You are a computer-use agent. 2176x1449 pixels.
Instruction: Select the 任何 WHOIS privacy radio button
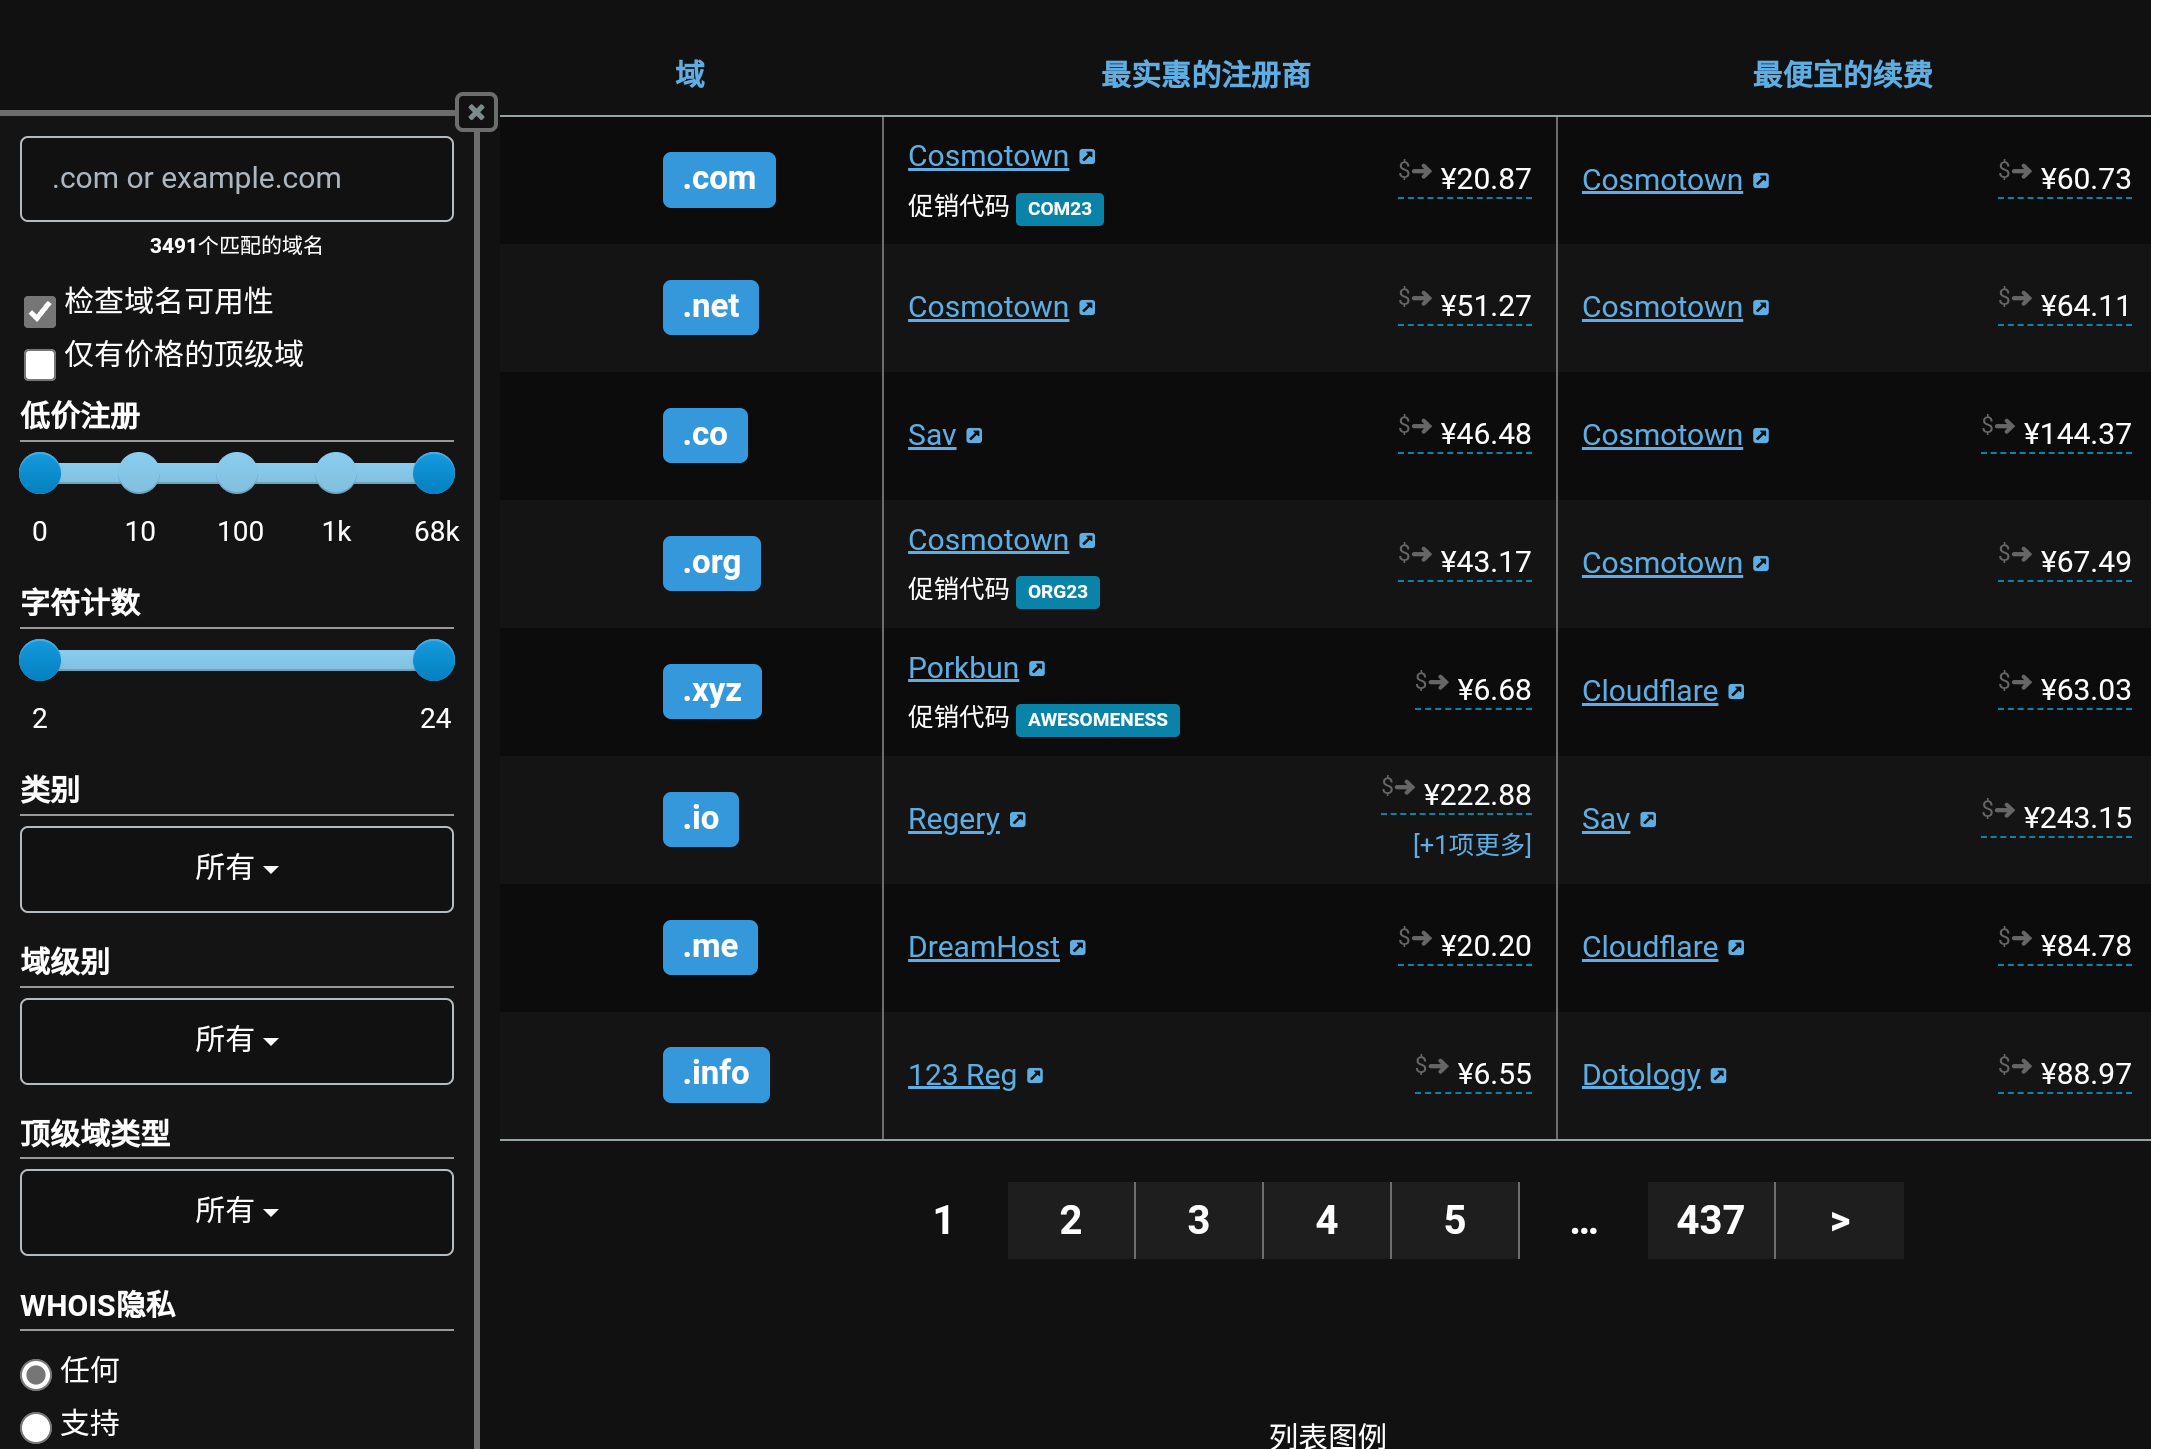click(x=36, y=1374)
